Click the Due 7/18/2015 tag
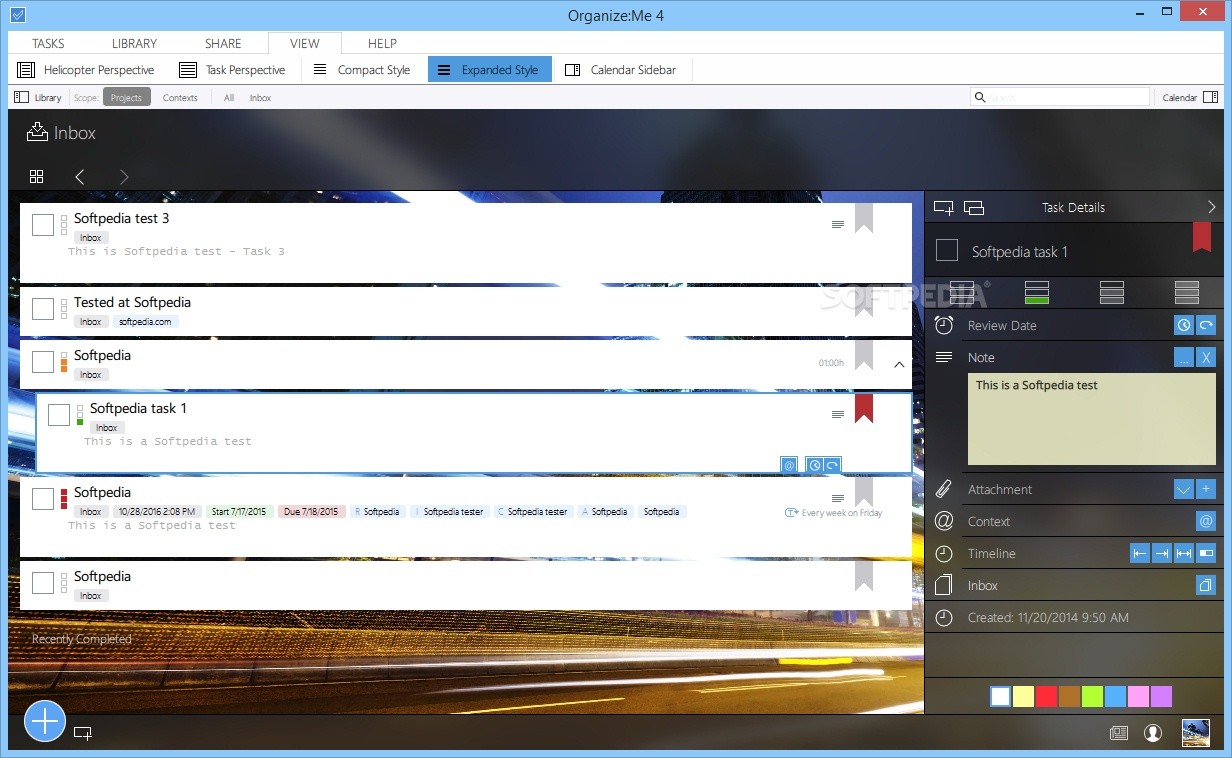The width and height of the screenshot is (1232, 758). (x=312, y=511)
